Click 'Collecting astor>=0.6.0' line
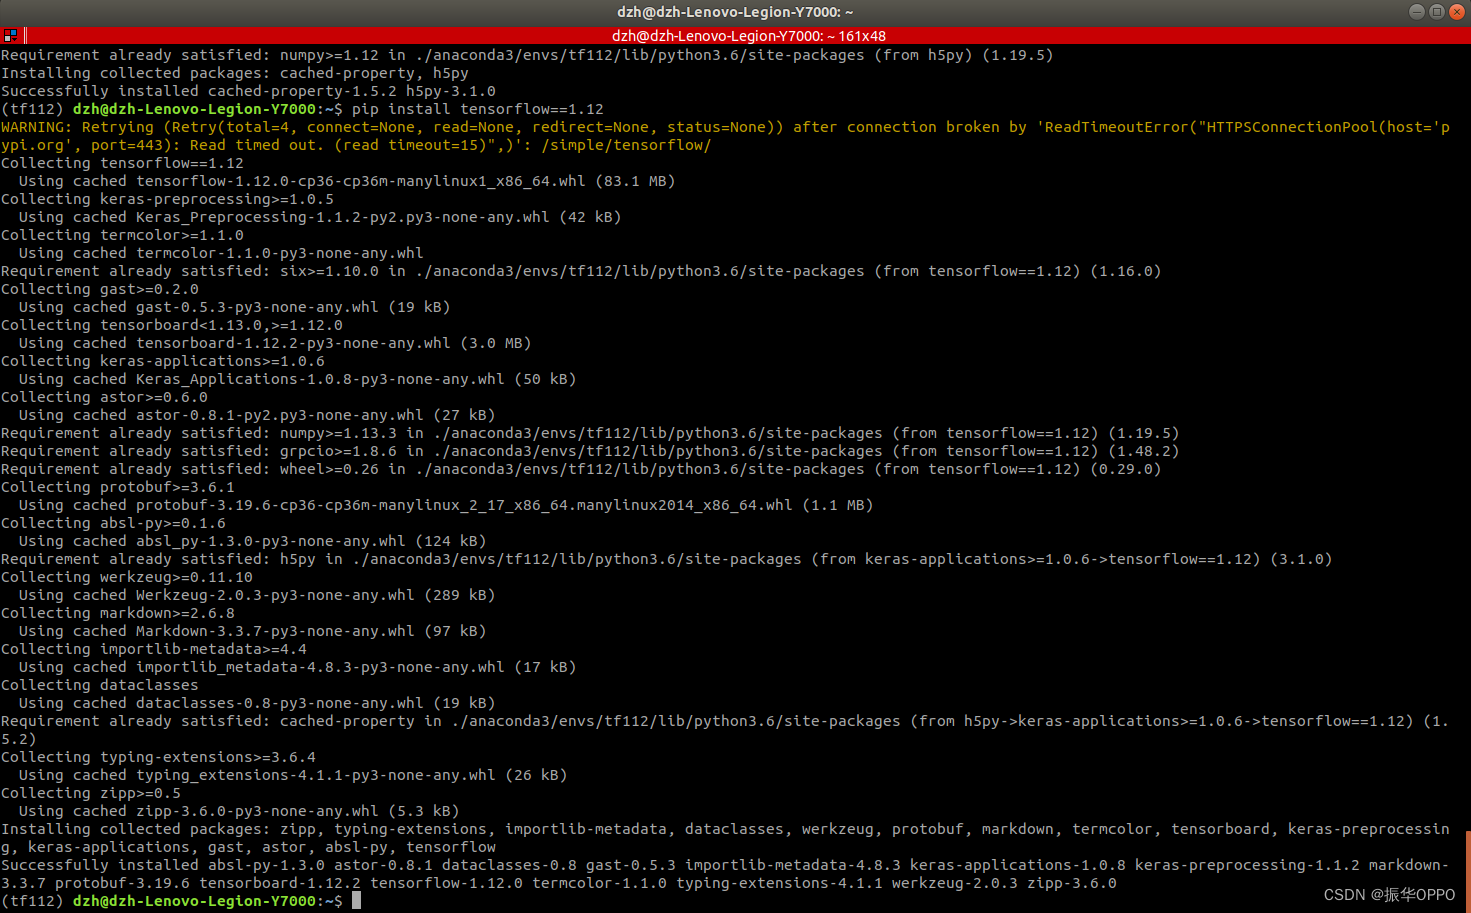 pyautogui.click(x=104, y=397)
